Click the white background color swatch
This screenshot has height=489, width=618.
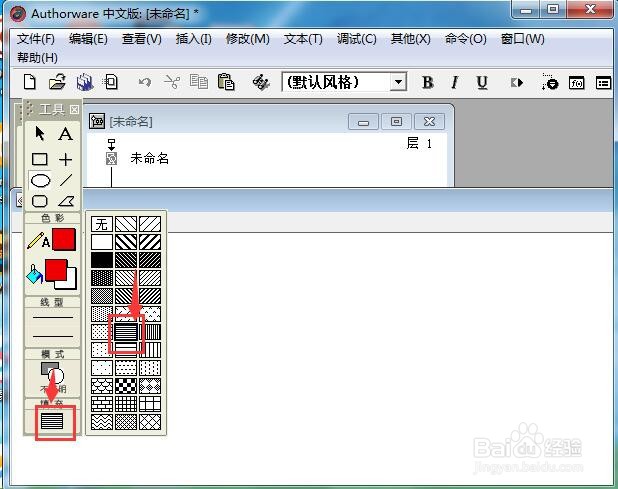[x=69, y=282]
